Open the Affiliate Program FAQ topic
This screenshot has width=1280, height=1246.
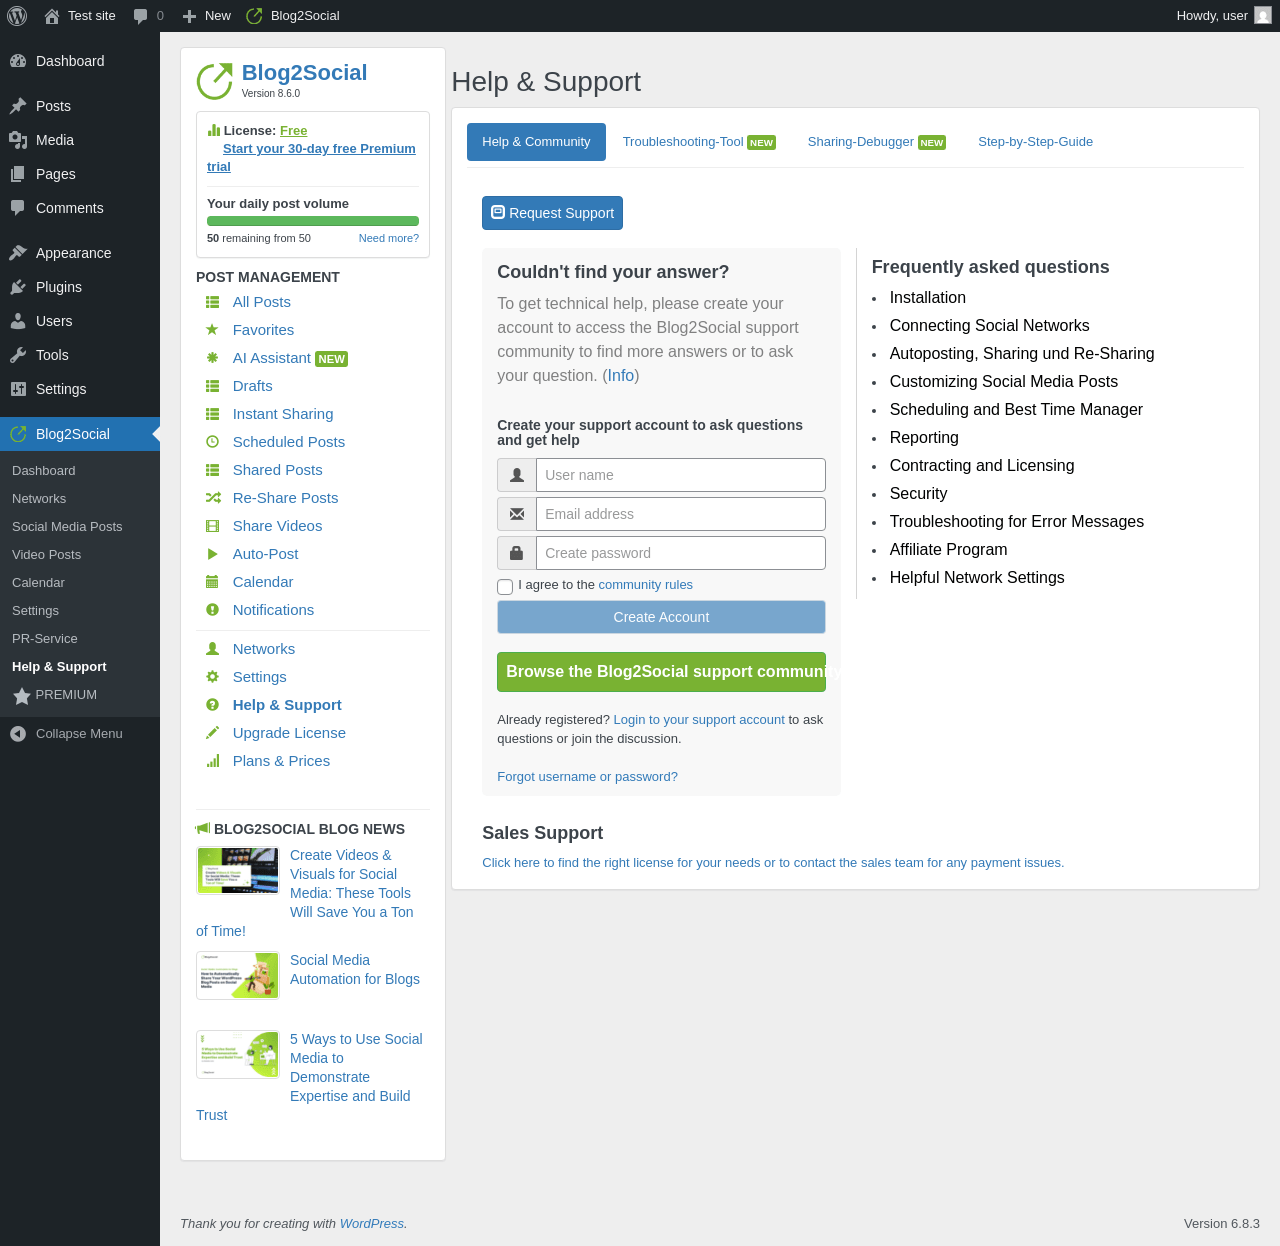[948, 550]
